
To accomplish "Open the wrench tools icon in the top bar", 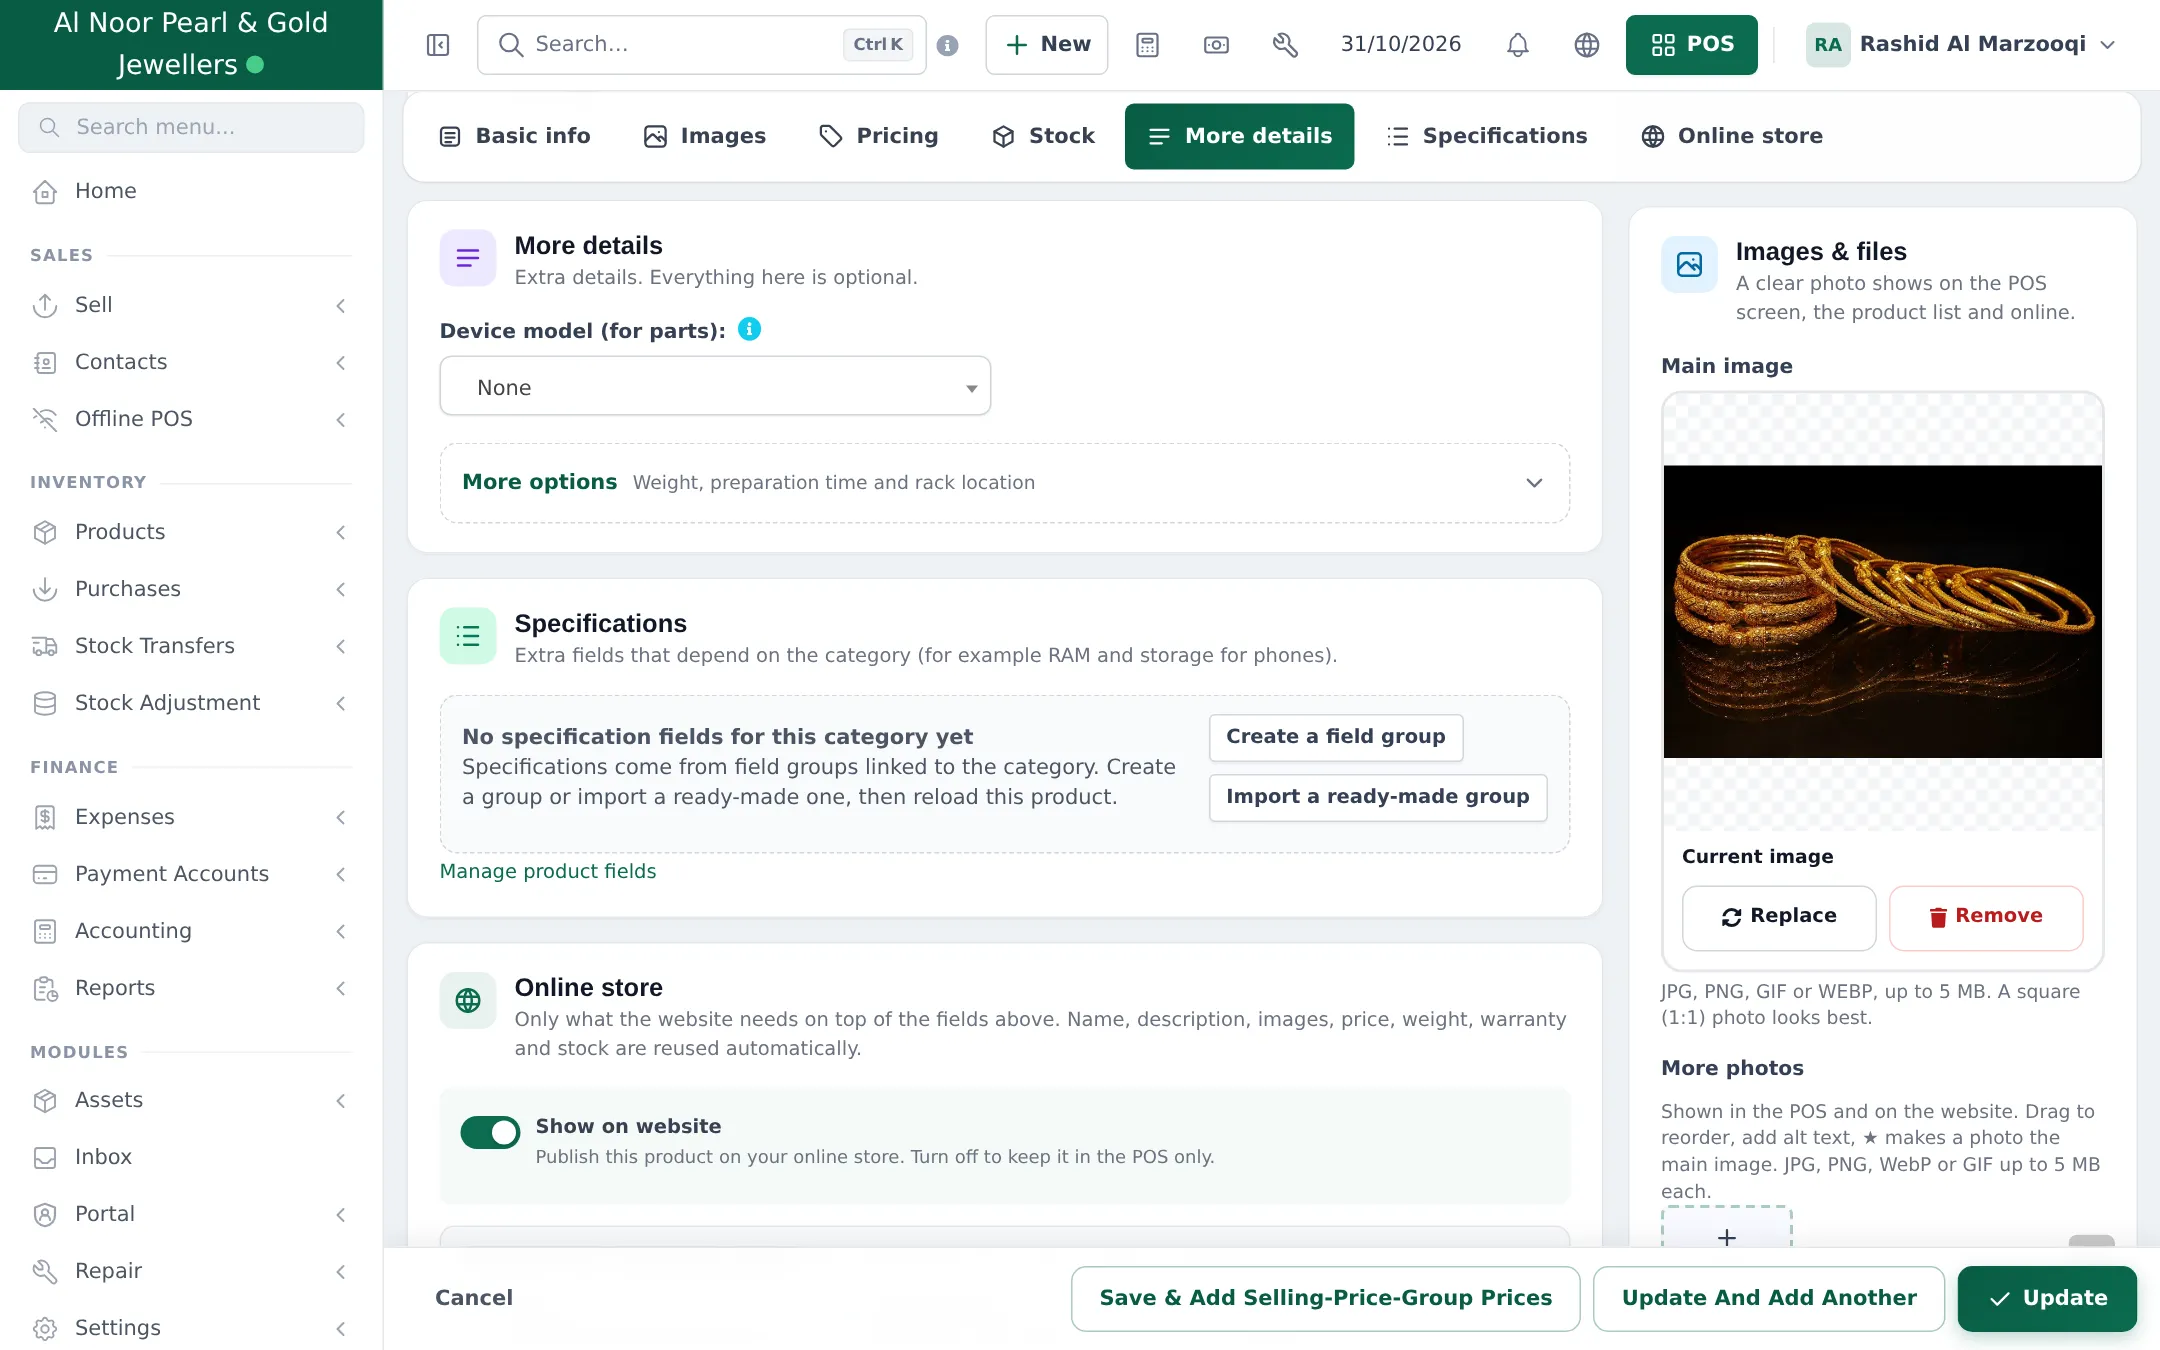I will [1285, 45].
